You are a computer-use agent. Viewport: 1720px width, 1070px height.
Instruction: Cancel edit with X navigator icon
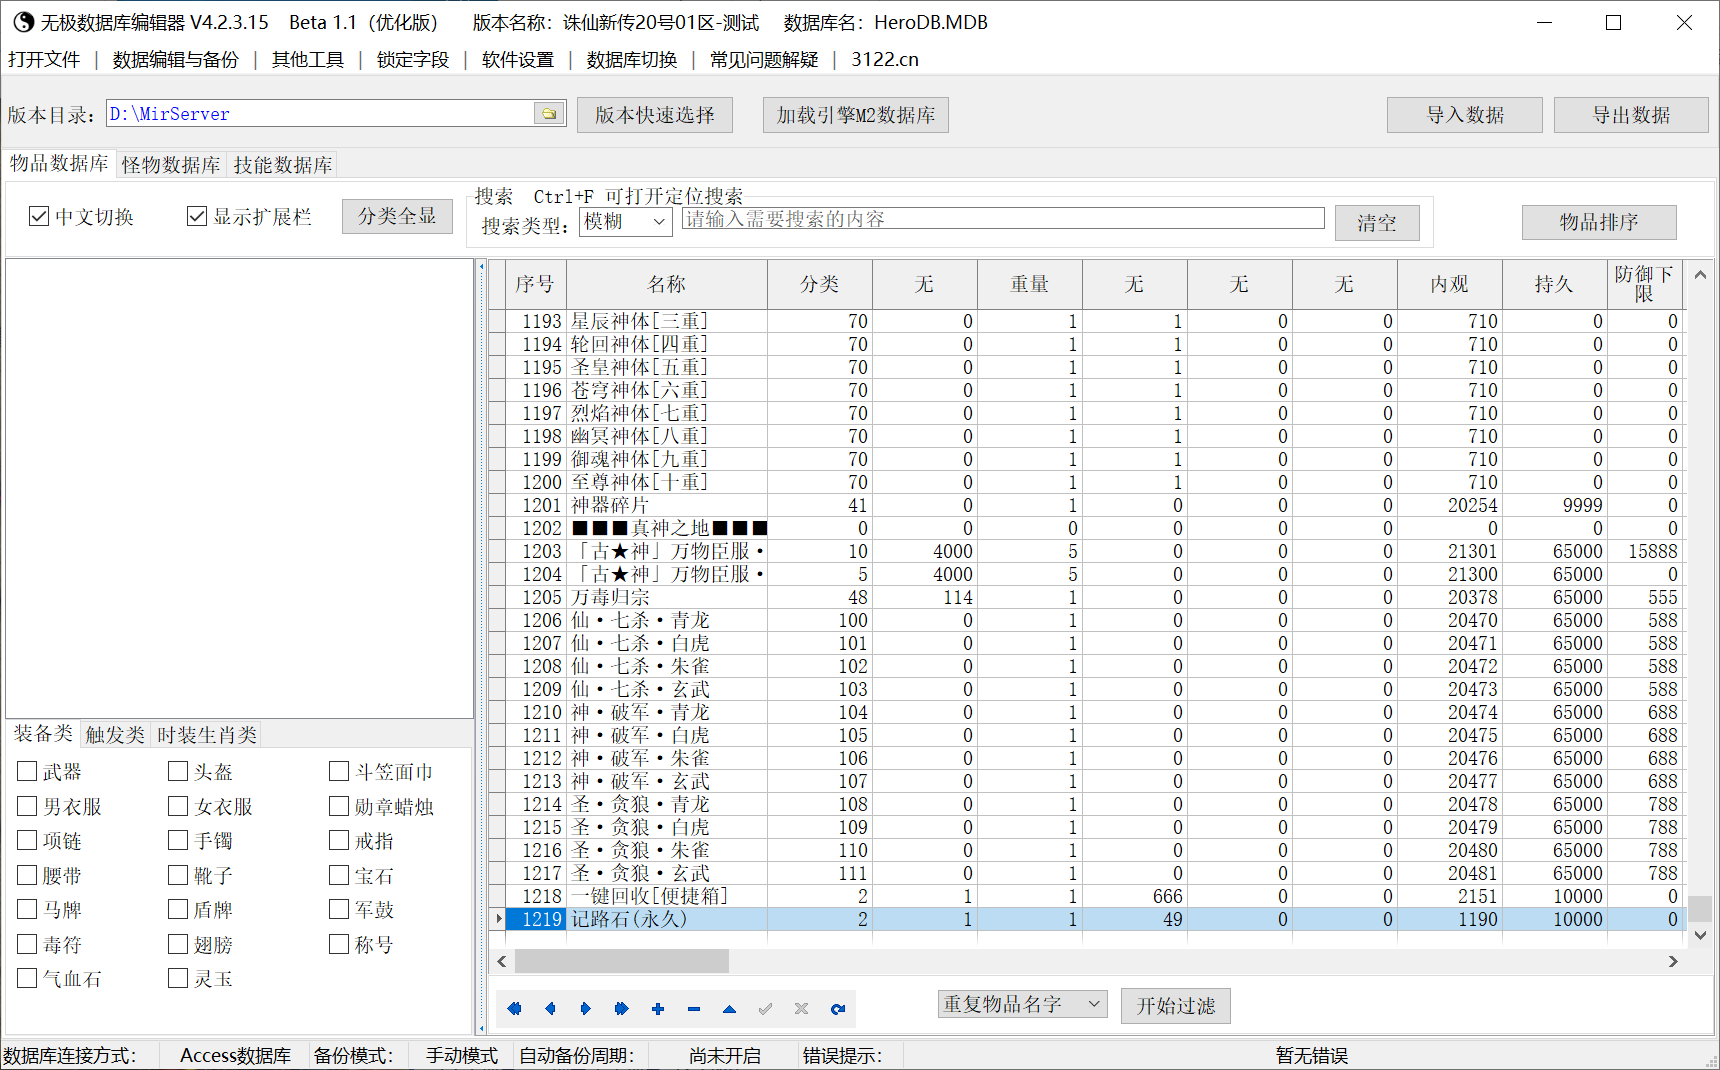(802, 1009)
